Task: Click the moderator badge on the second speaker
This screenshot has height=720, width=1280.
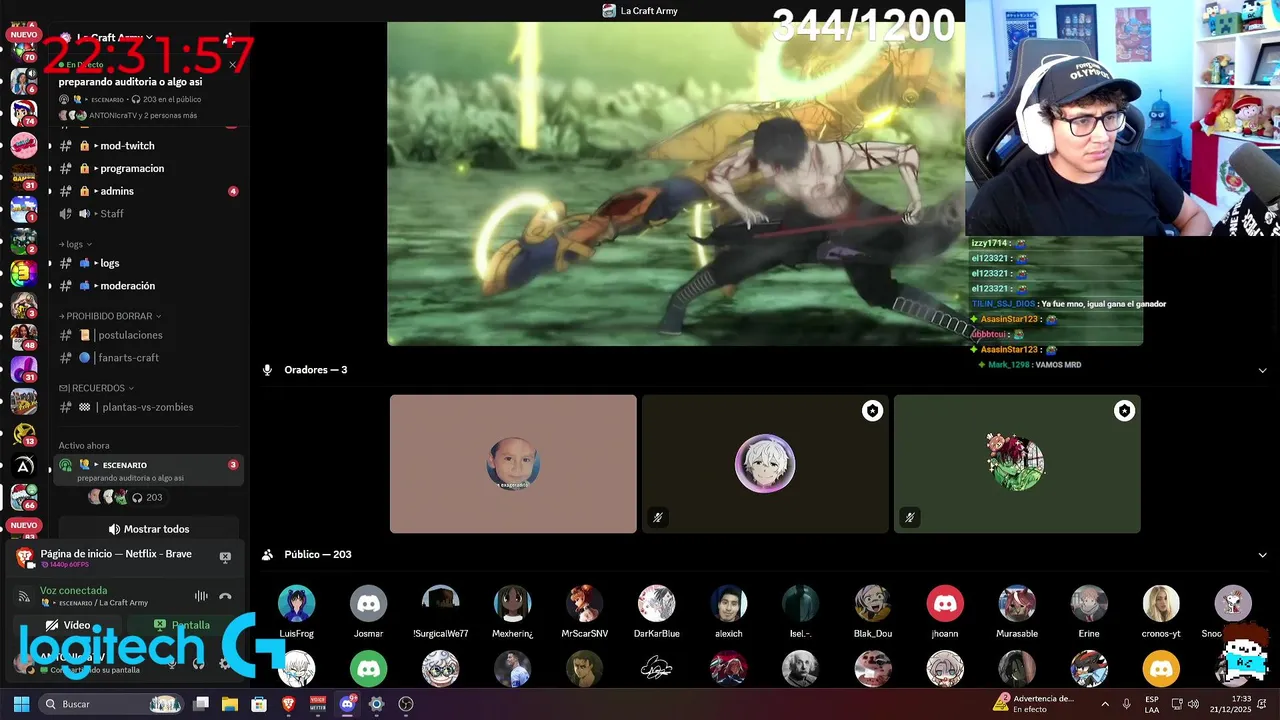Action: [x=873, y=411]
